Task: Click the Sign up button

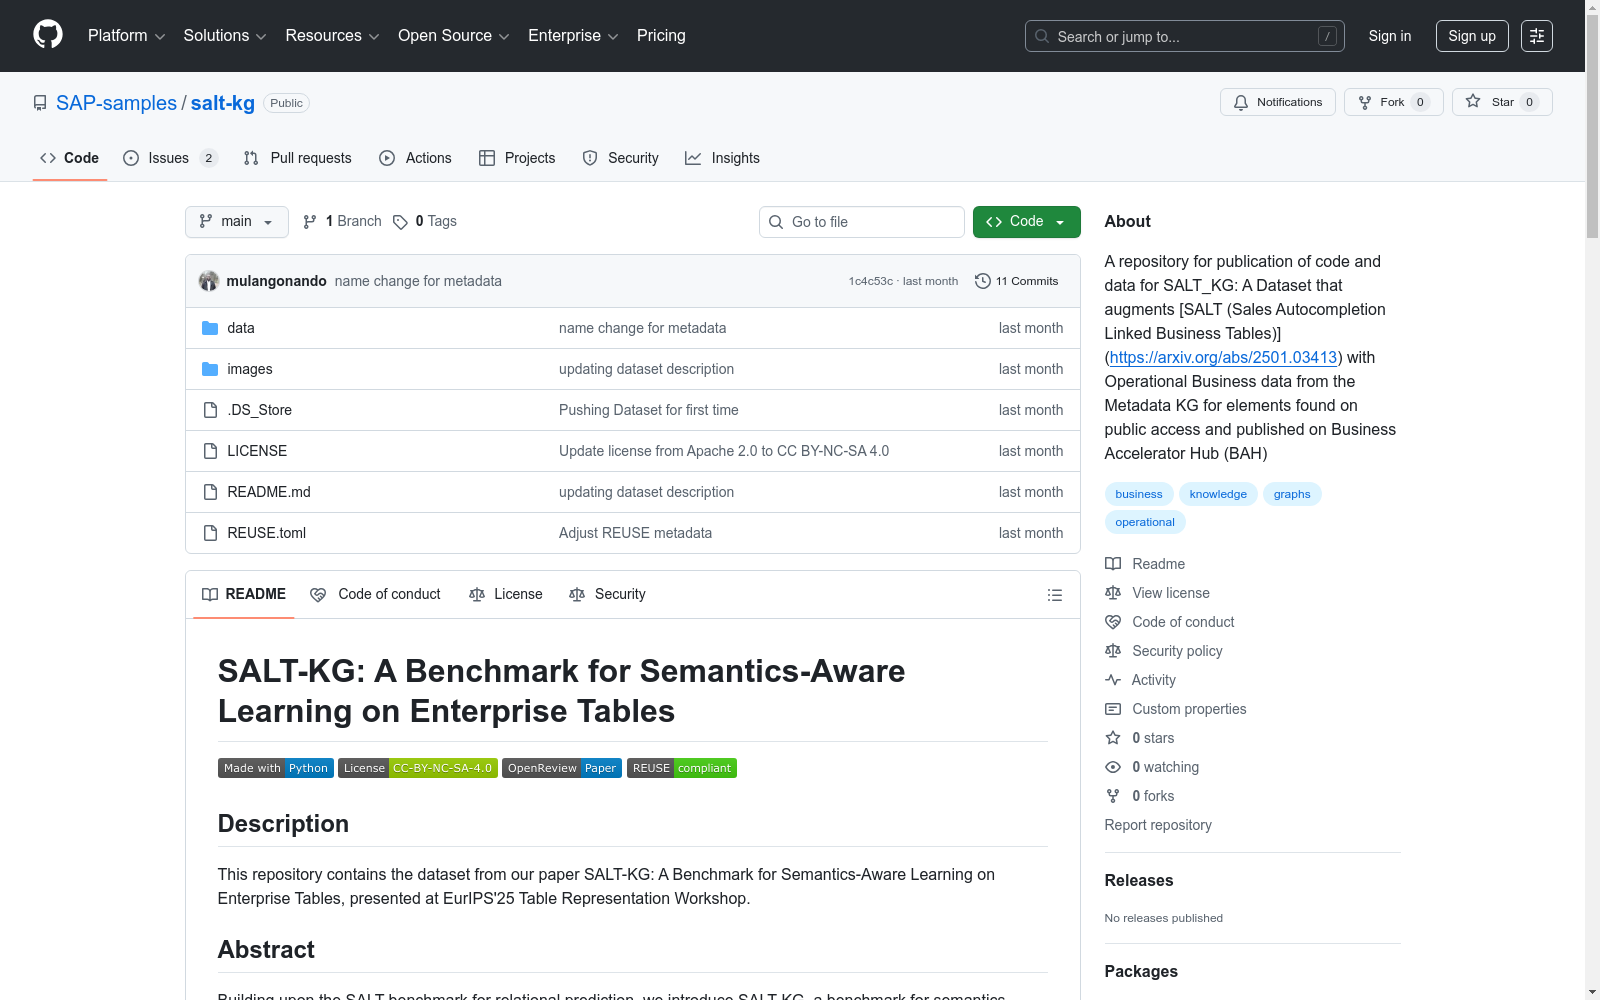Action: [1472, 36]
